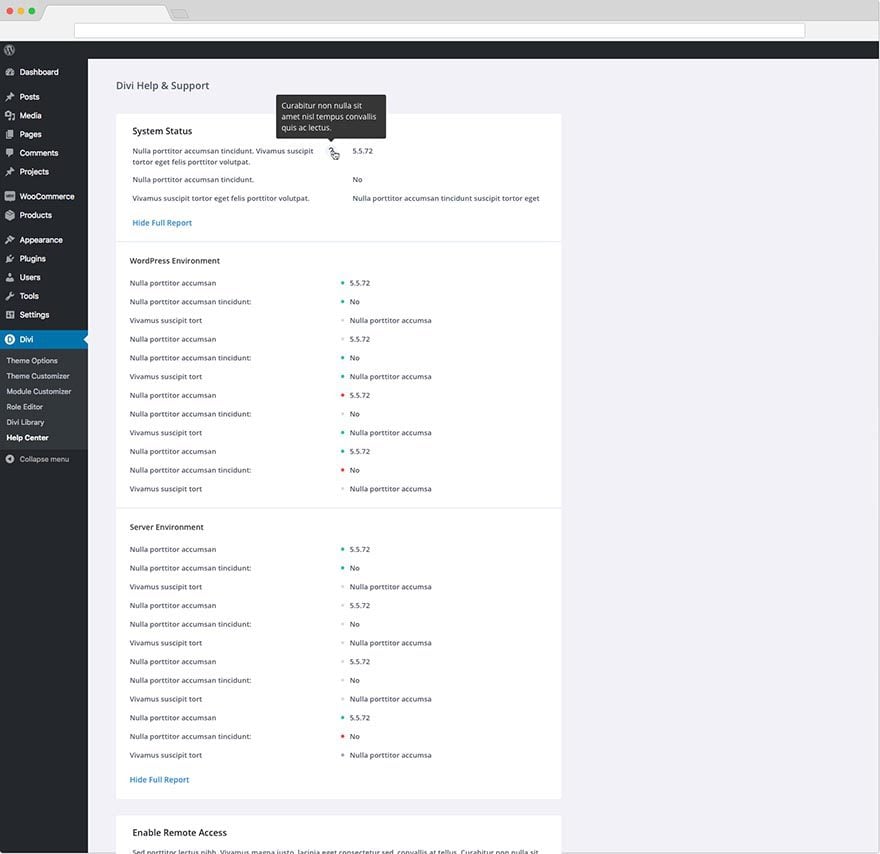Click the Divi circular D icon

[10, 339]
